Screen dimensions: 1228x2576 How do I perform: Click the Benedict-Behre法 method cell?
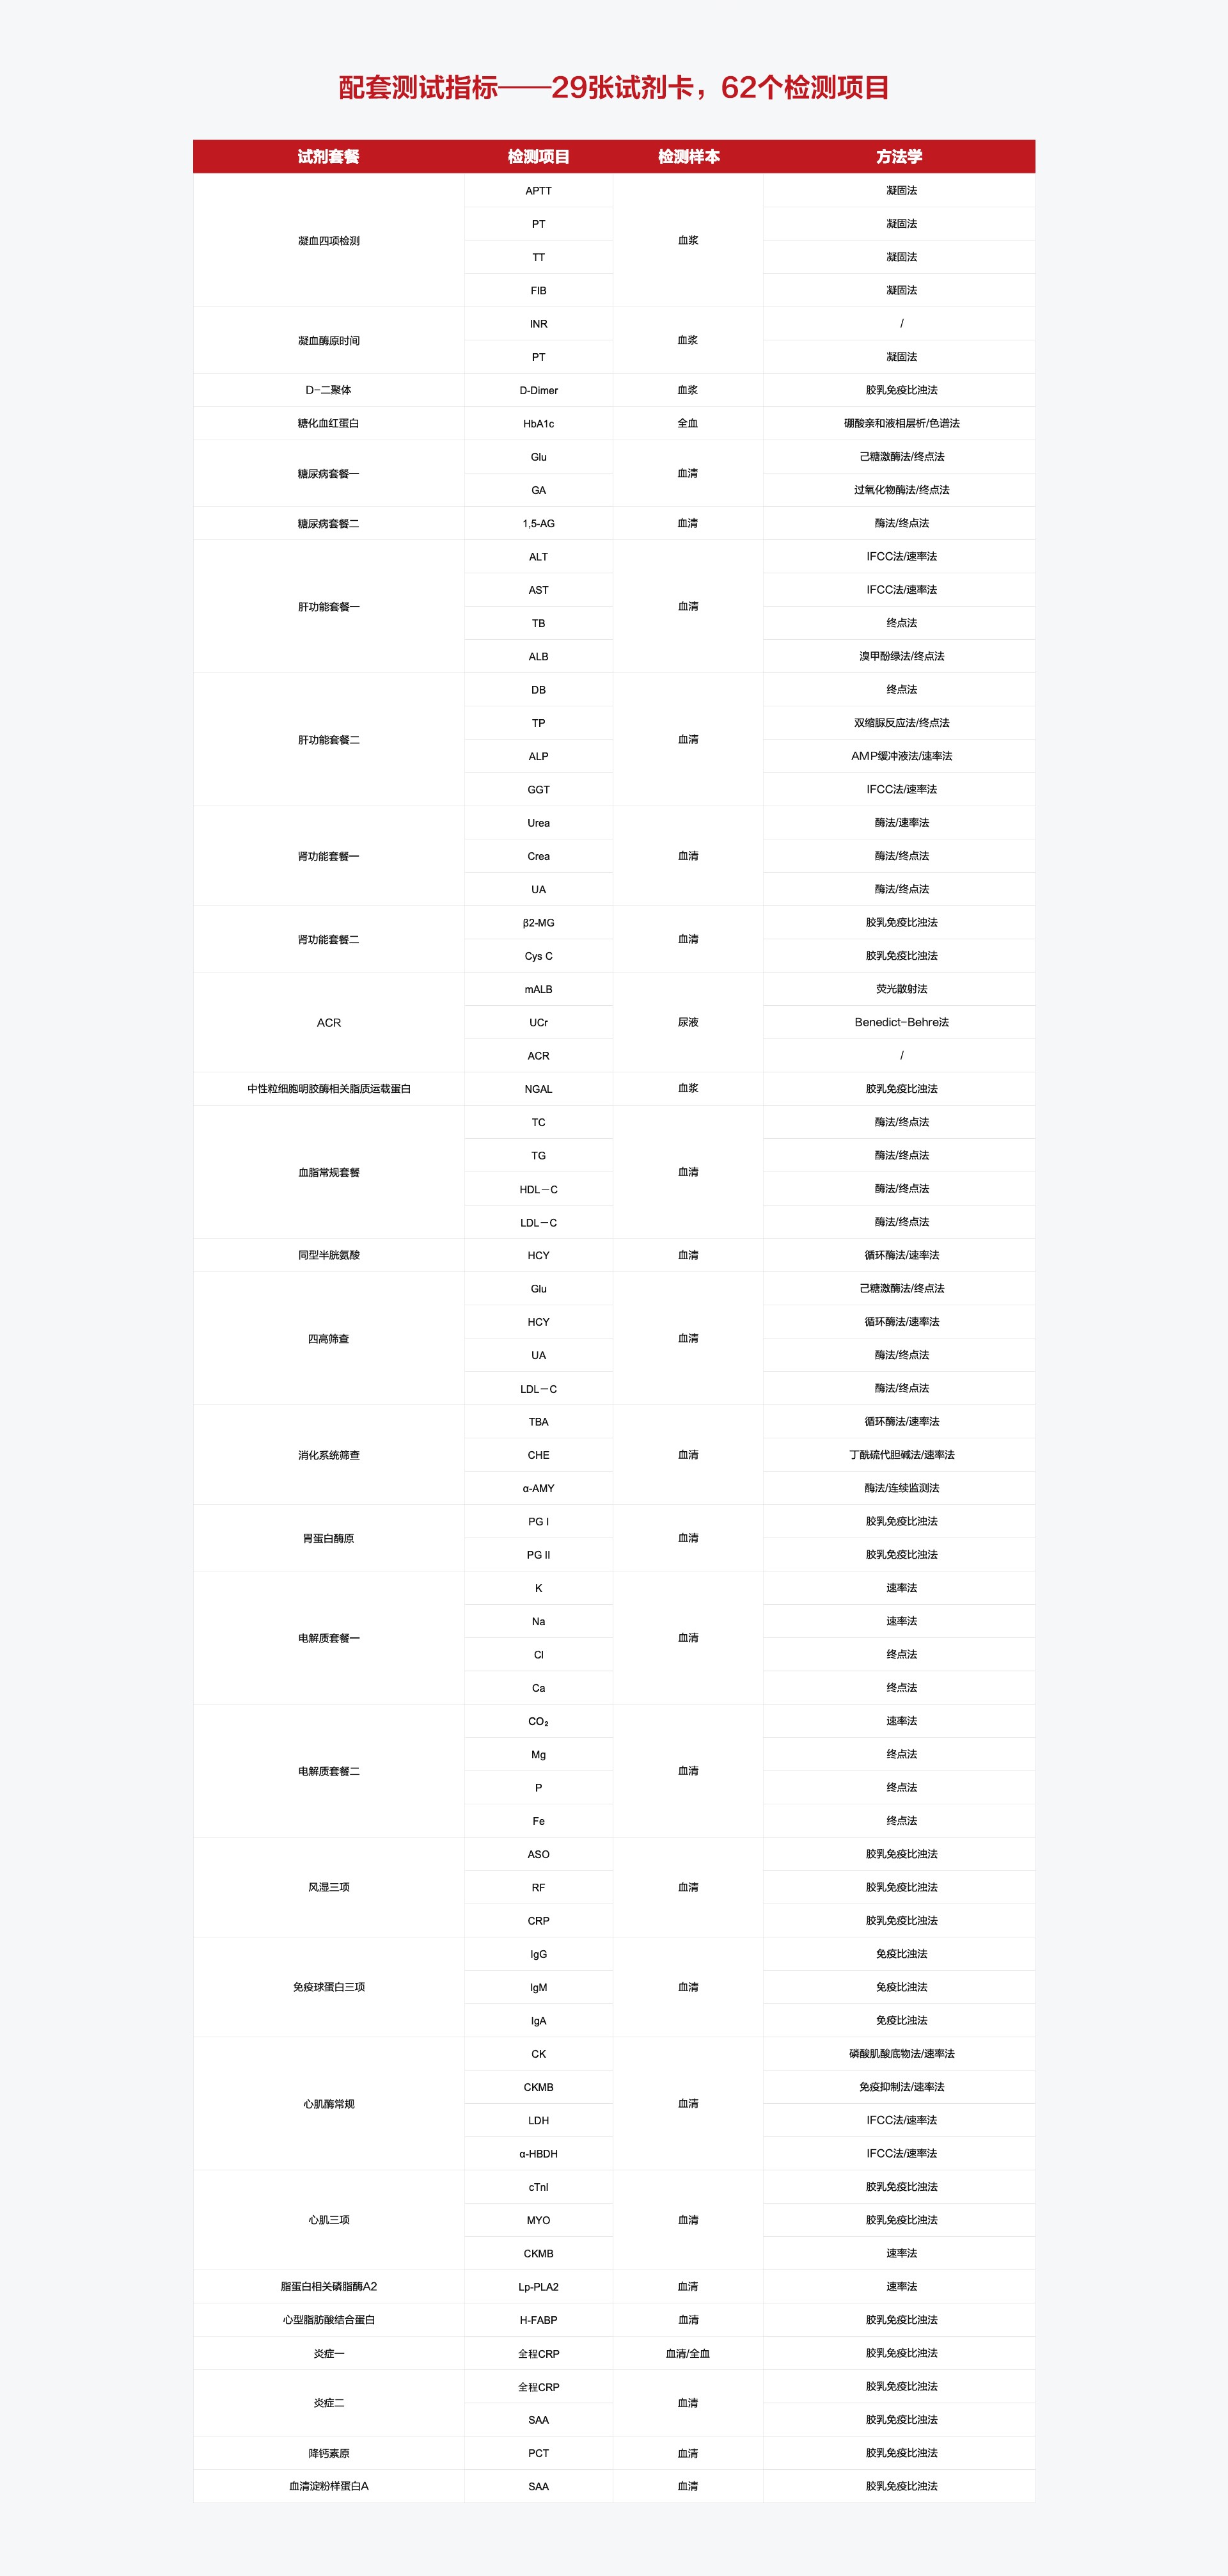(901, 1023)
